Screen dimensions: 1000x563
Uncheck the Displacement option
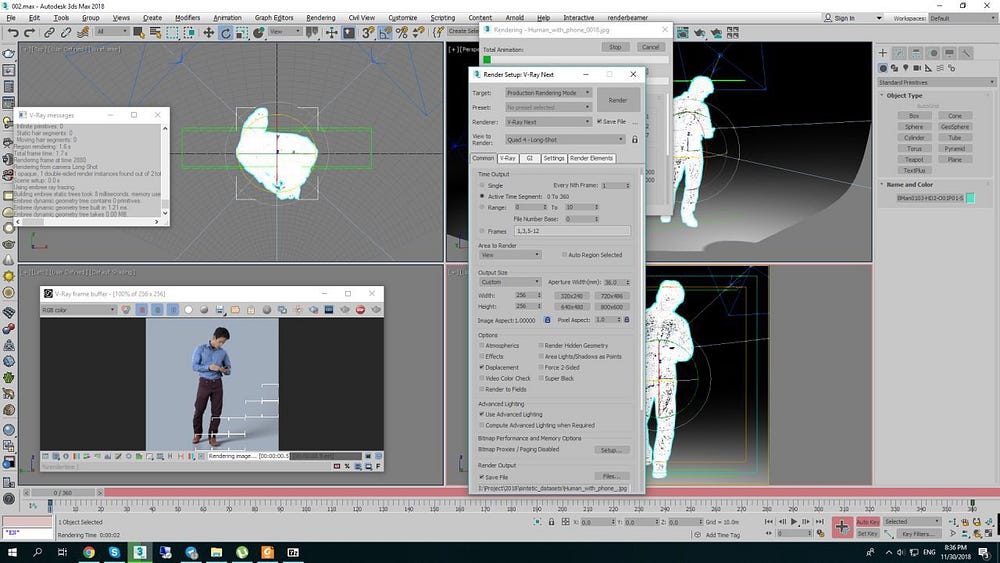click(482, 367)
